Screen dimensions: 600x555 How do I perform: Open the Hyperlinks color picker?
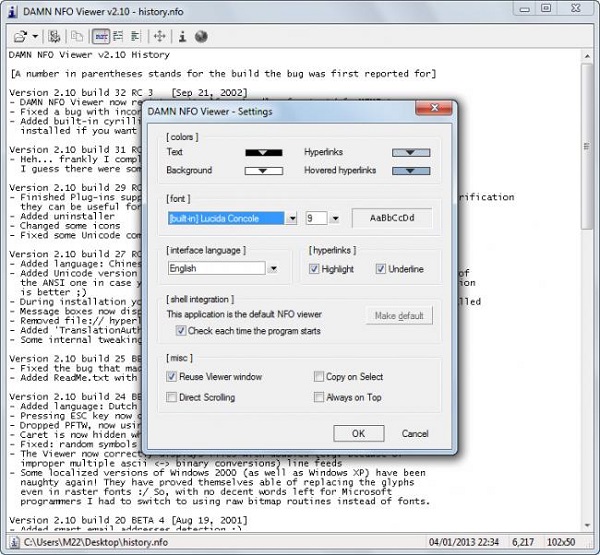(411, 152)
